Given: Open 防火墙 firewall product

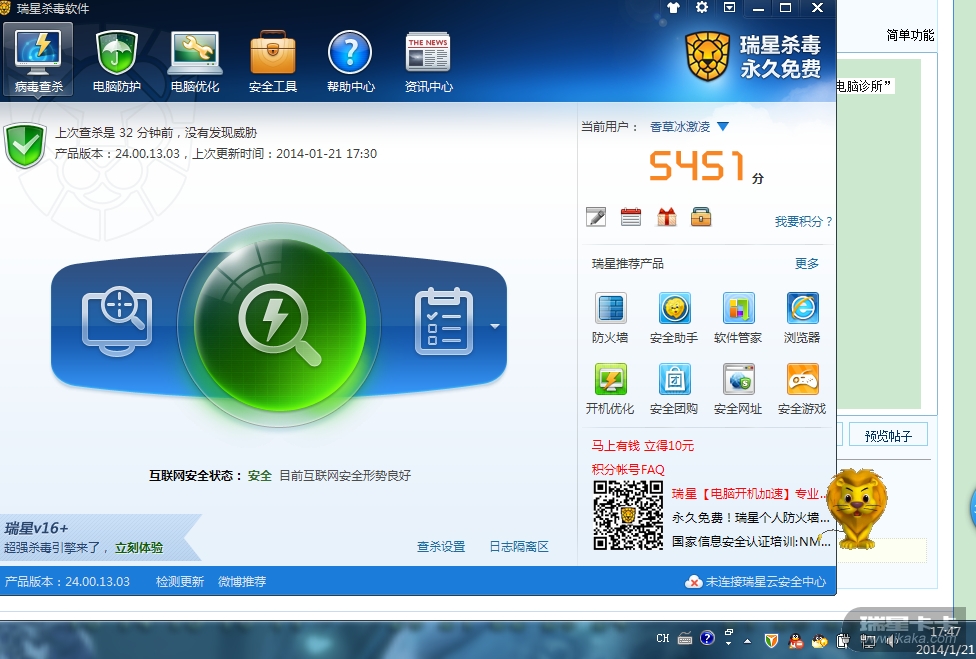Looking at the screenshot, I should tap(610, 318).
